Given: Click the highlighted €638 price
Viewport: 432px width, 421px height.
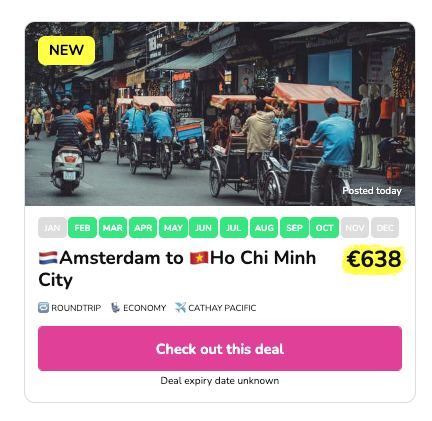Looking at the screenshot, I should [x=374, y=259].
